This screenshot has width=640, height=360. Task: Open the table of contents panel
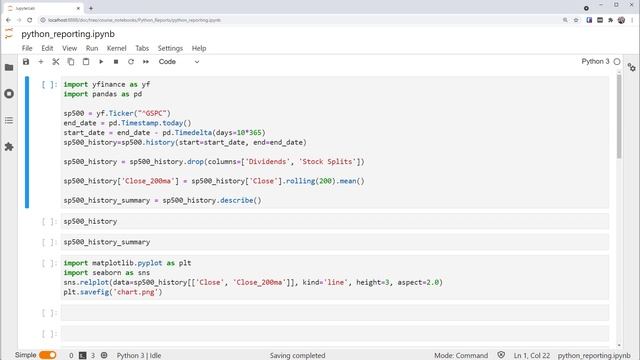pos(9,120)
